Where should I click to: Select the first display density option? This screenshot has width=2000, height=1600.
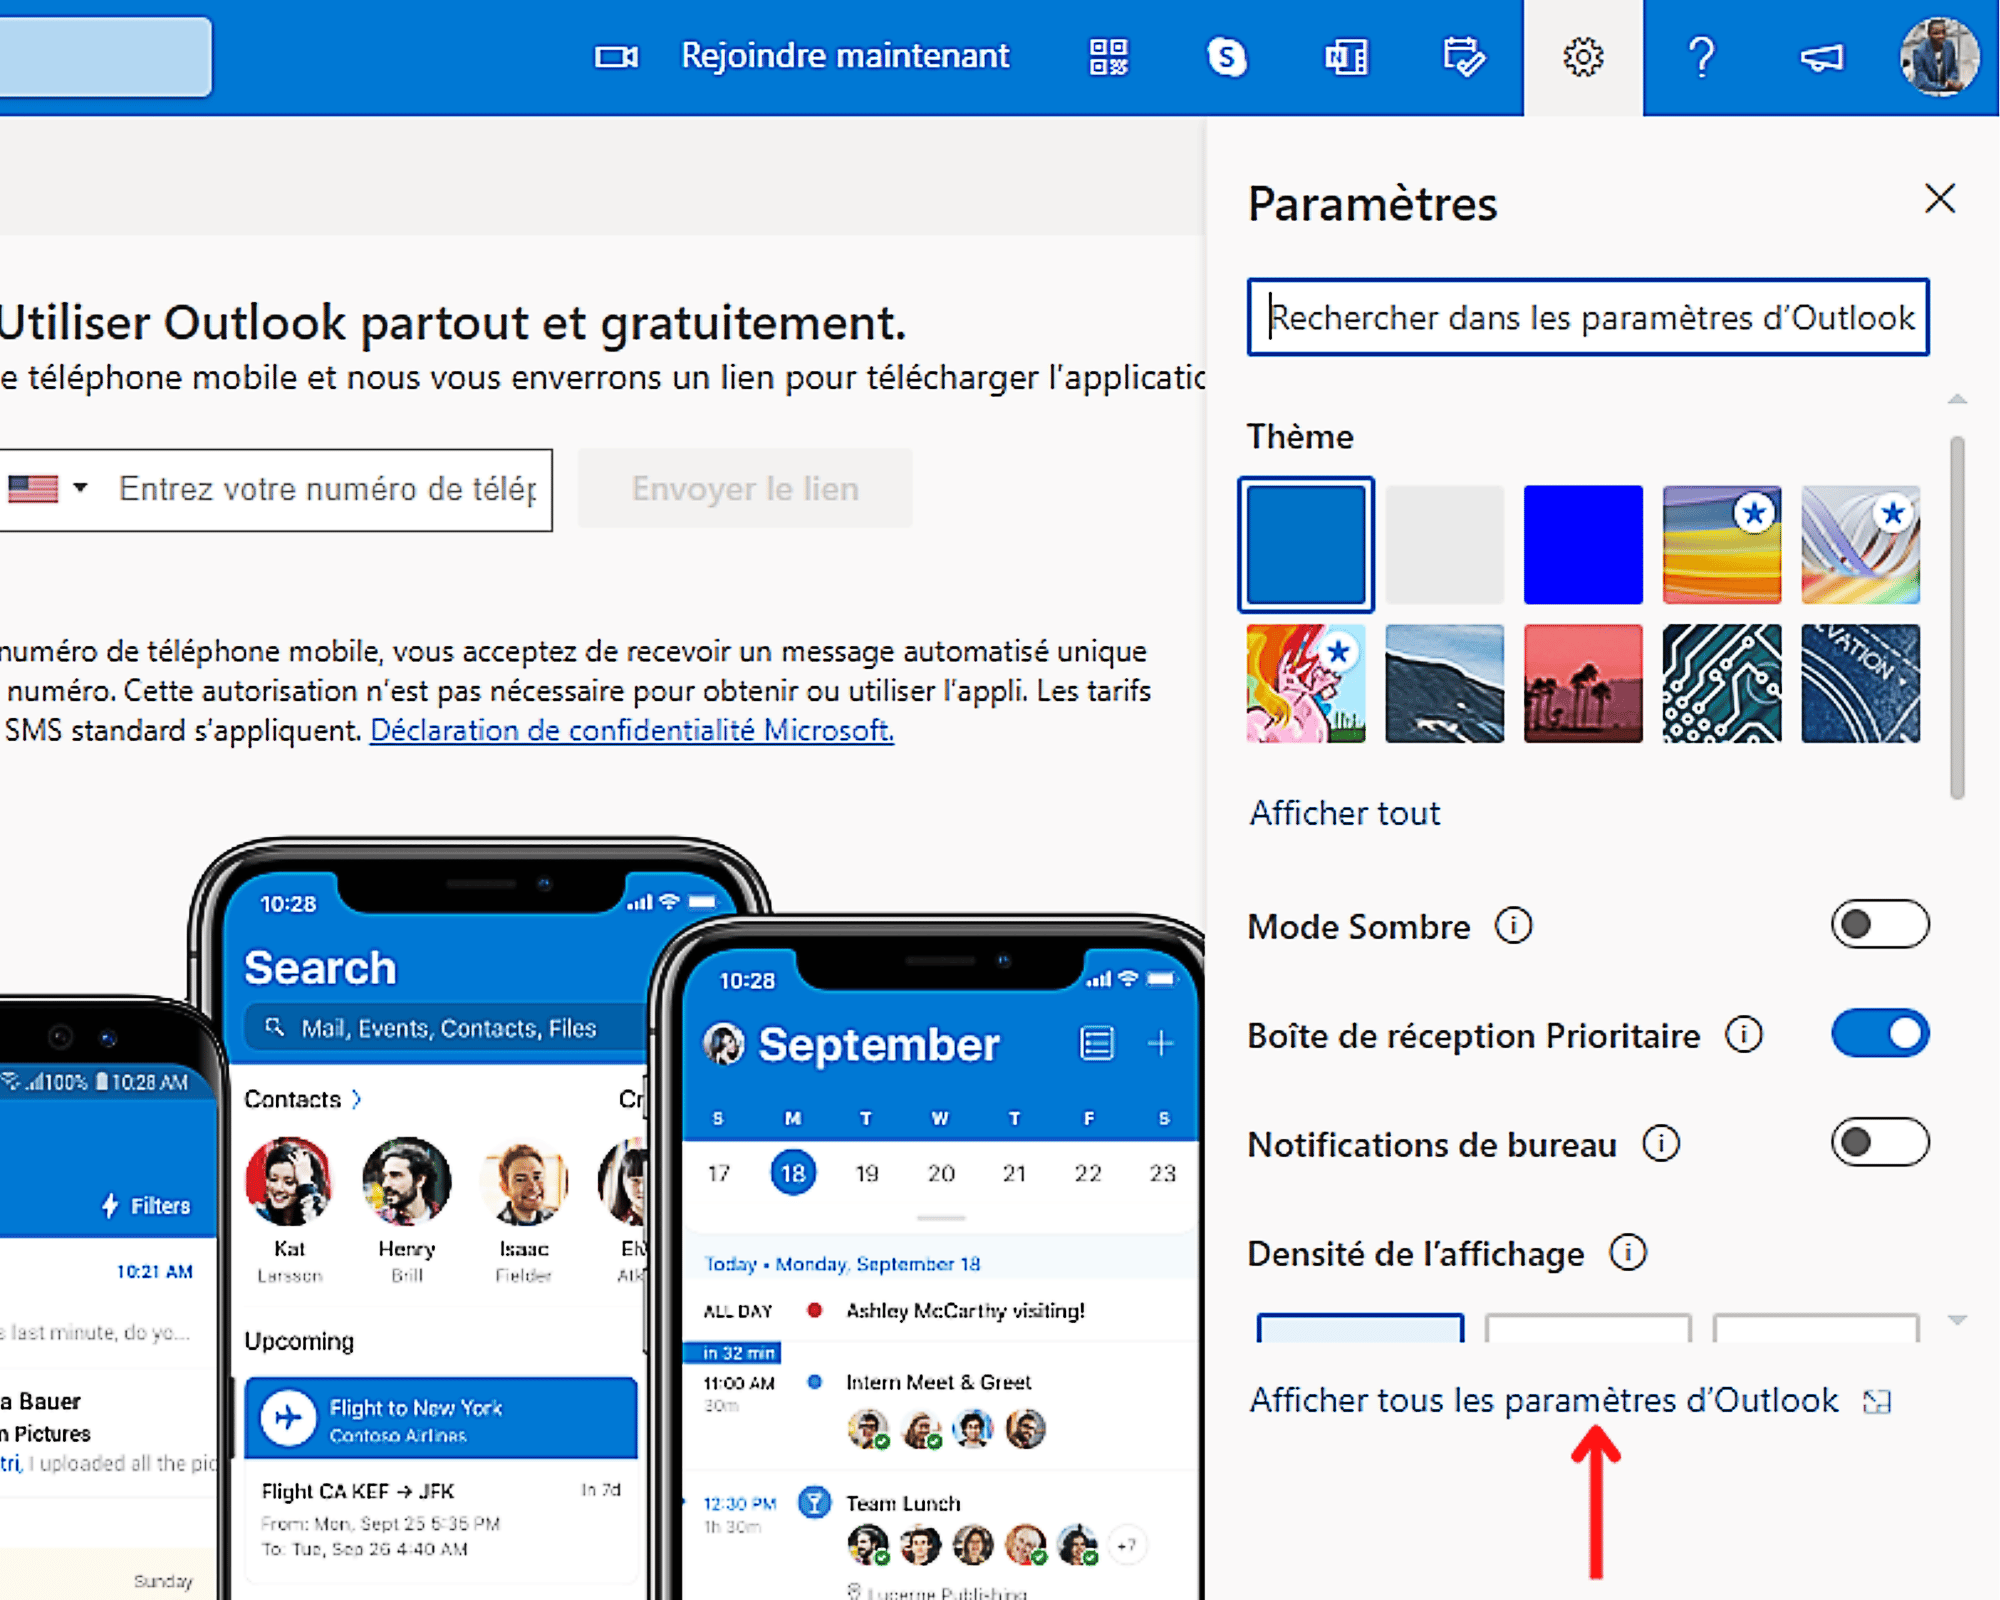tap(1360, 1328)
